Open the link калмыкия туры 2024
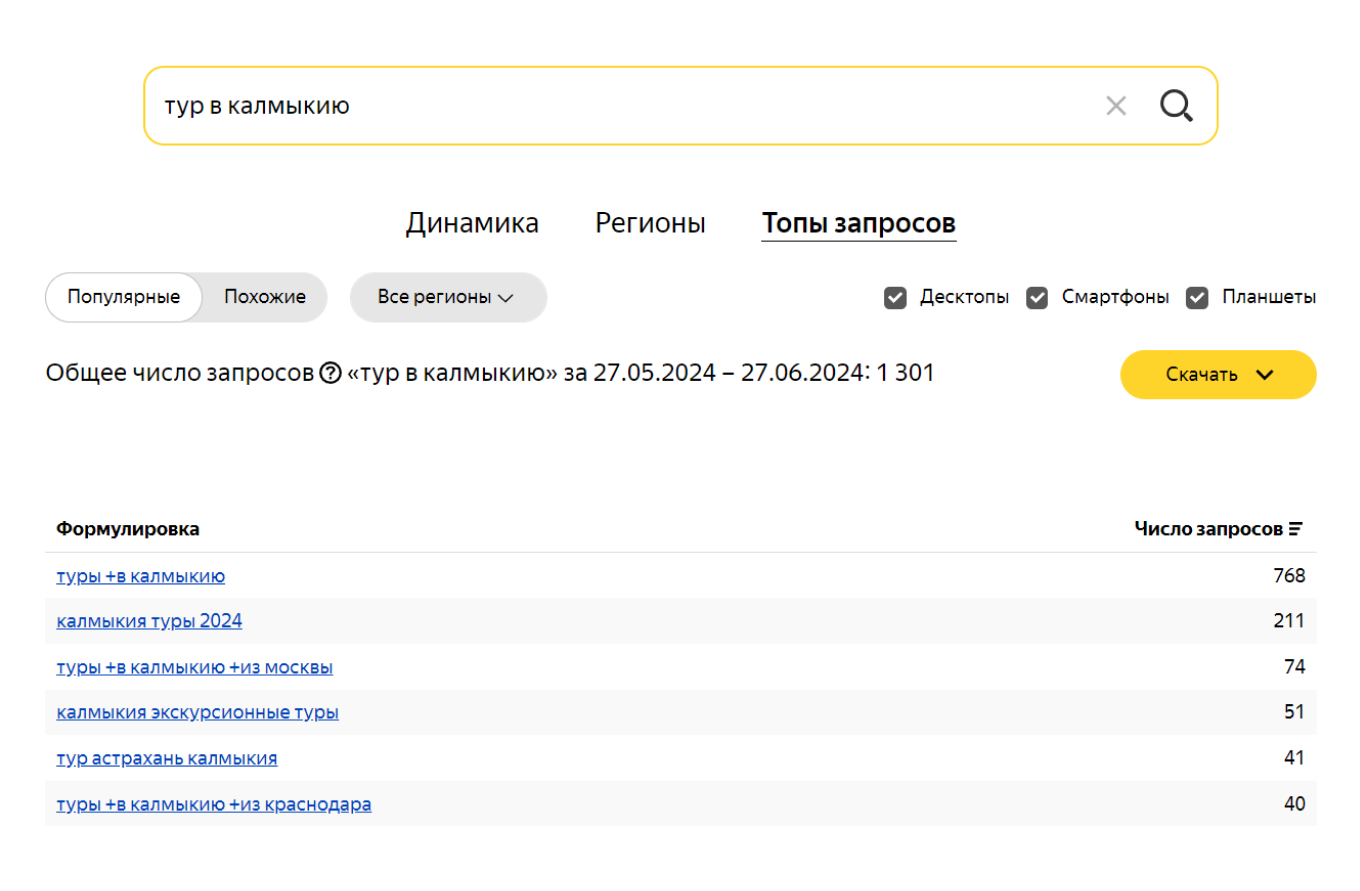This screenshot has width=1360, height=891. (x=149, y=621)
